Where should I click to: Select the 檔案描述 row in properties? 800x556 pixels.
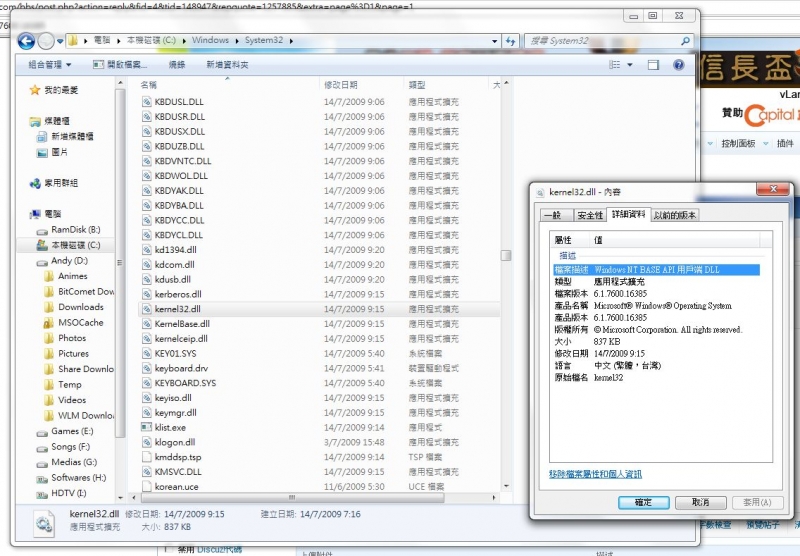[x=657, y=269]
